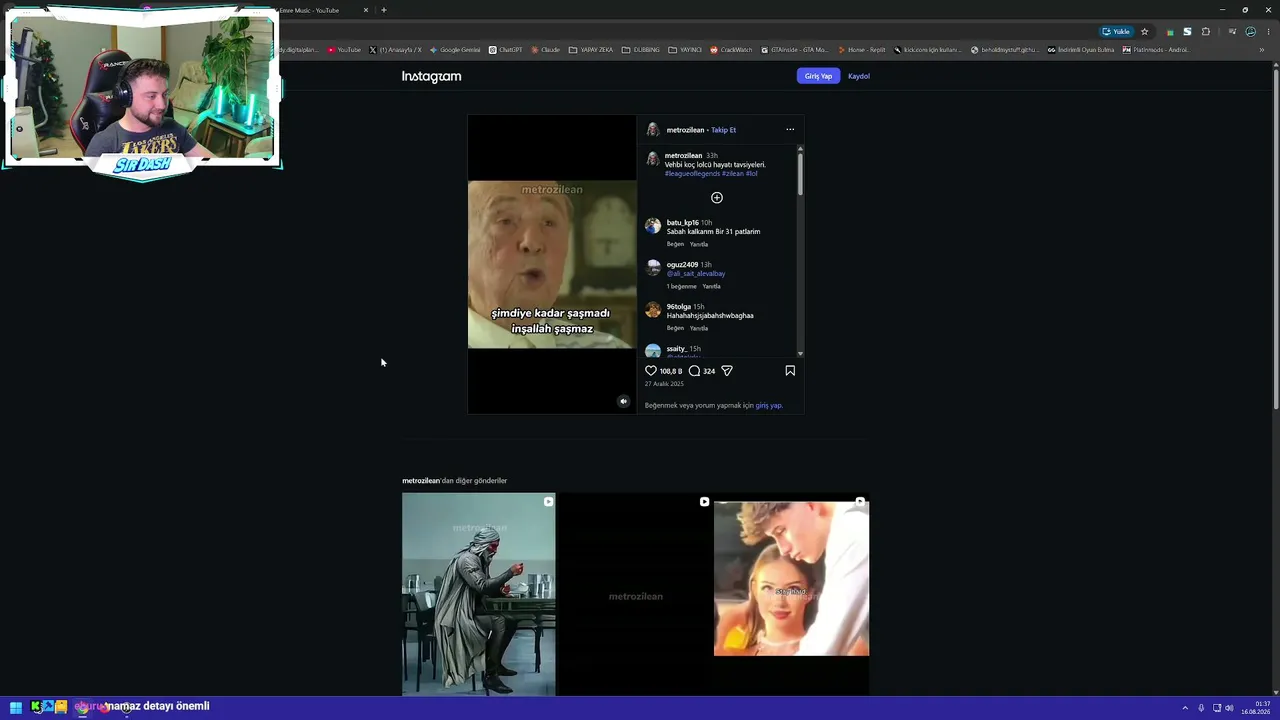Screen dimensions: 1280x720
Task: Open the ssaity_ commenter username
Action: pos(677,349)
